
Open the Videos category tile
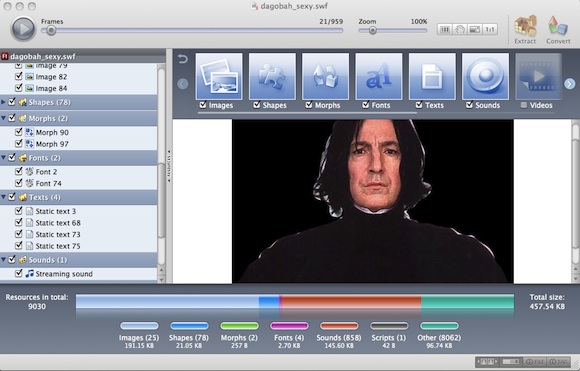[539, 76]
